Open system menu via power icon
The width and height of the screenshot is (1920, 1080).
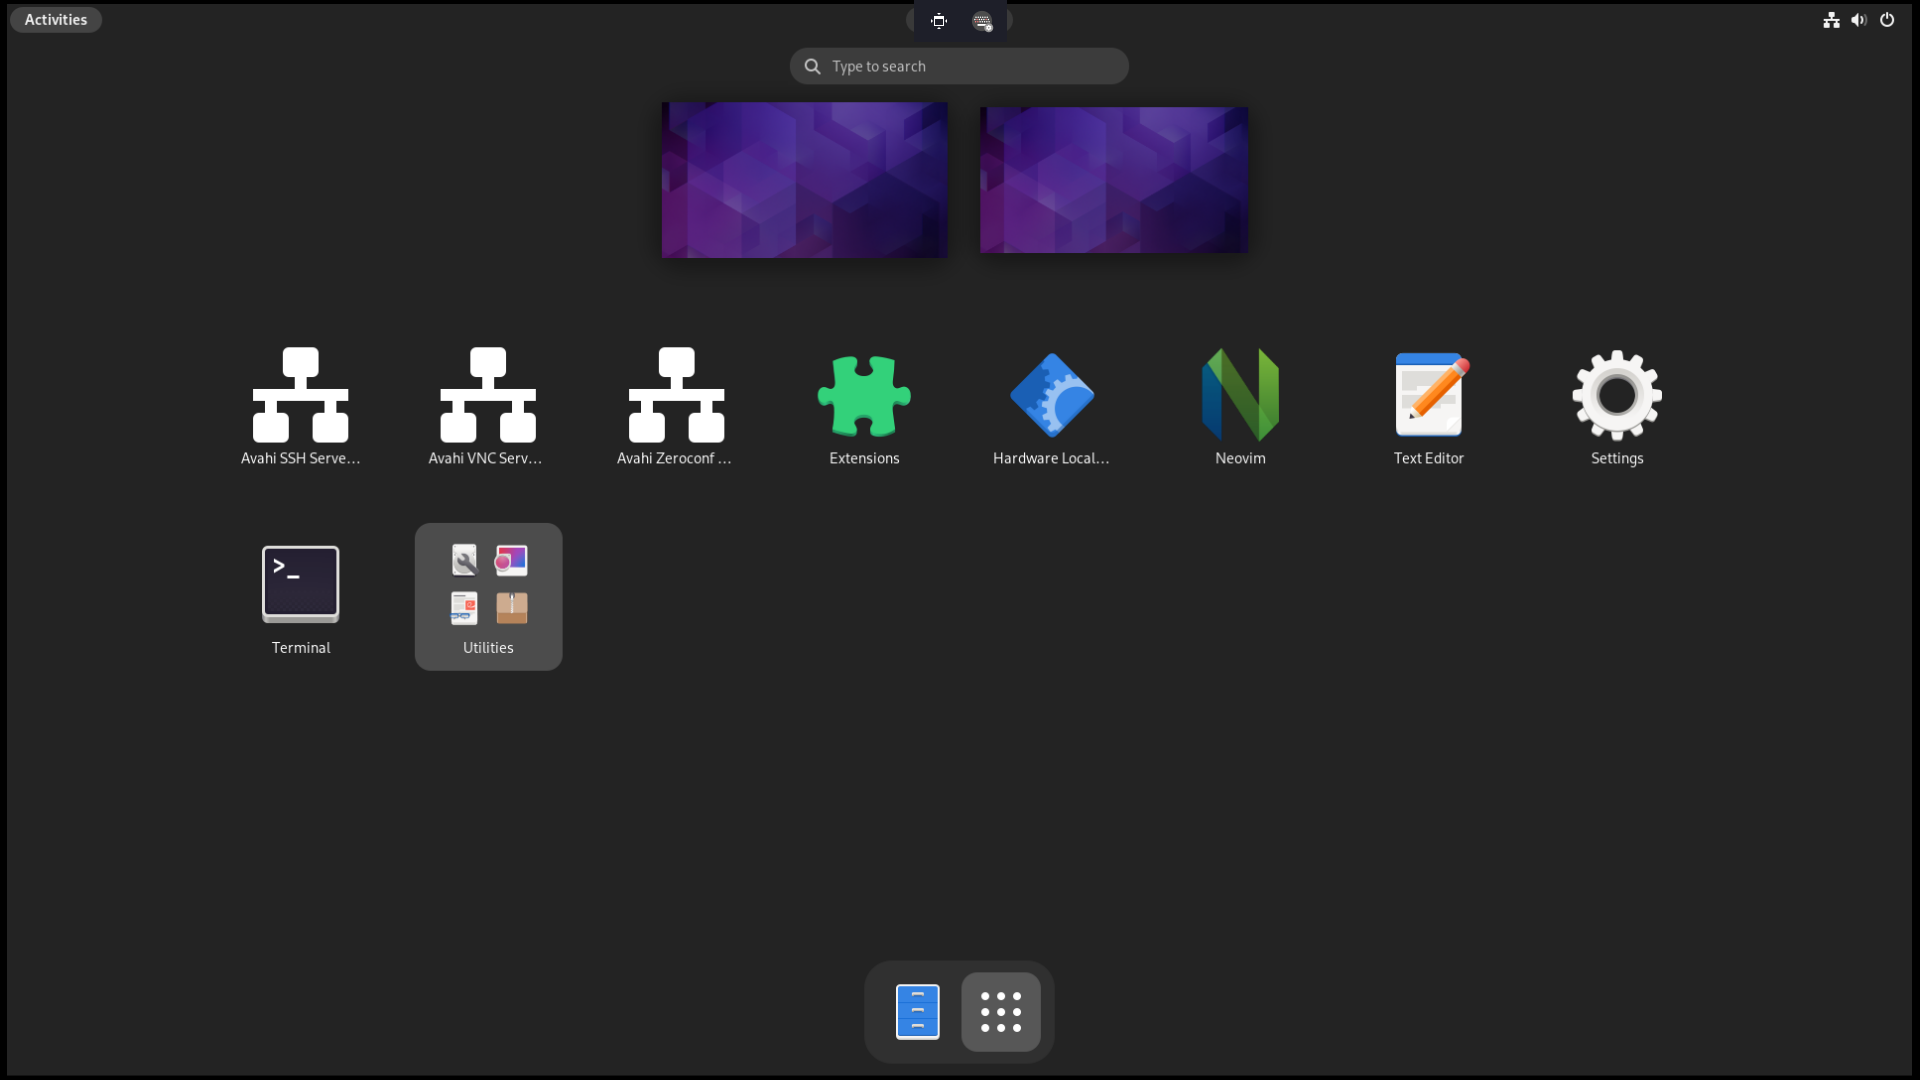[1887, 20]
